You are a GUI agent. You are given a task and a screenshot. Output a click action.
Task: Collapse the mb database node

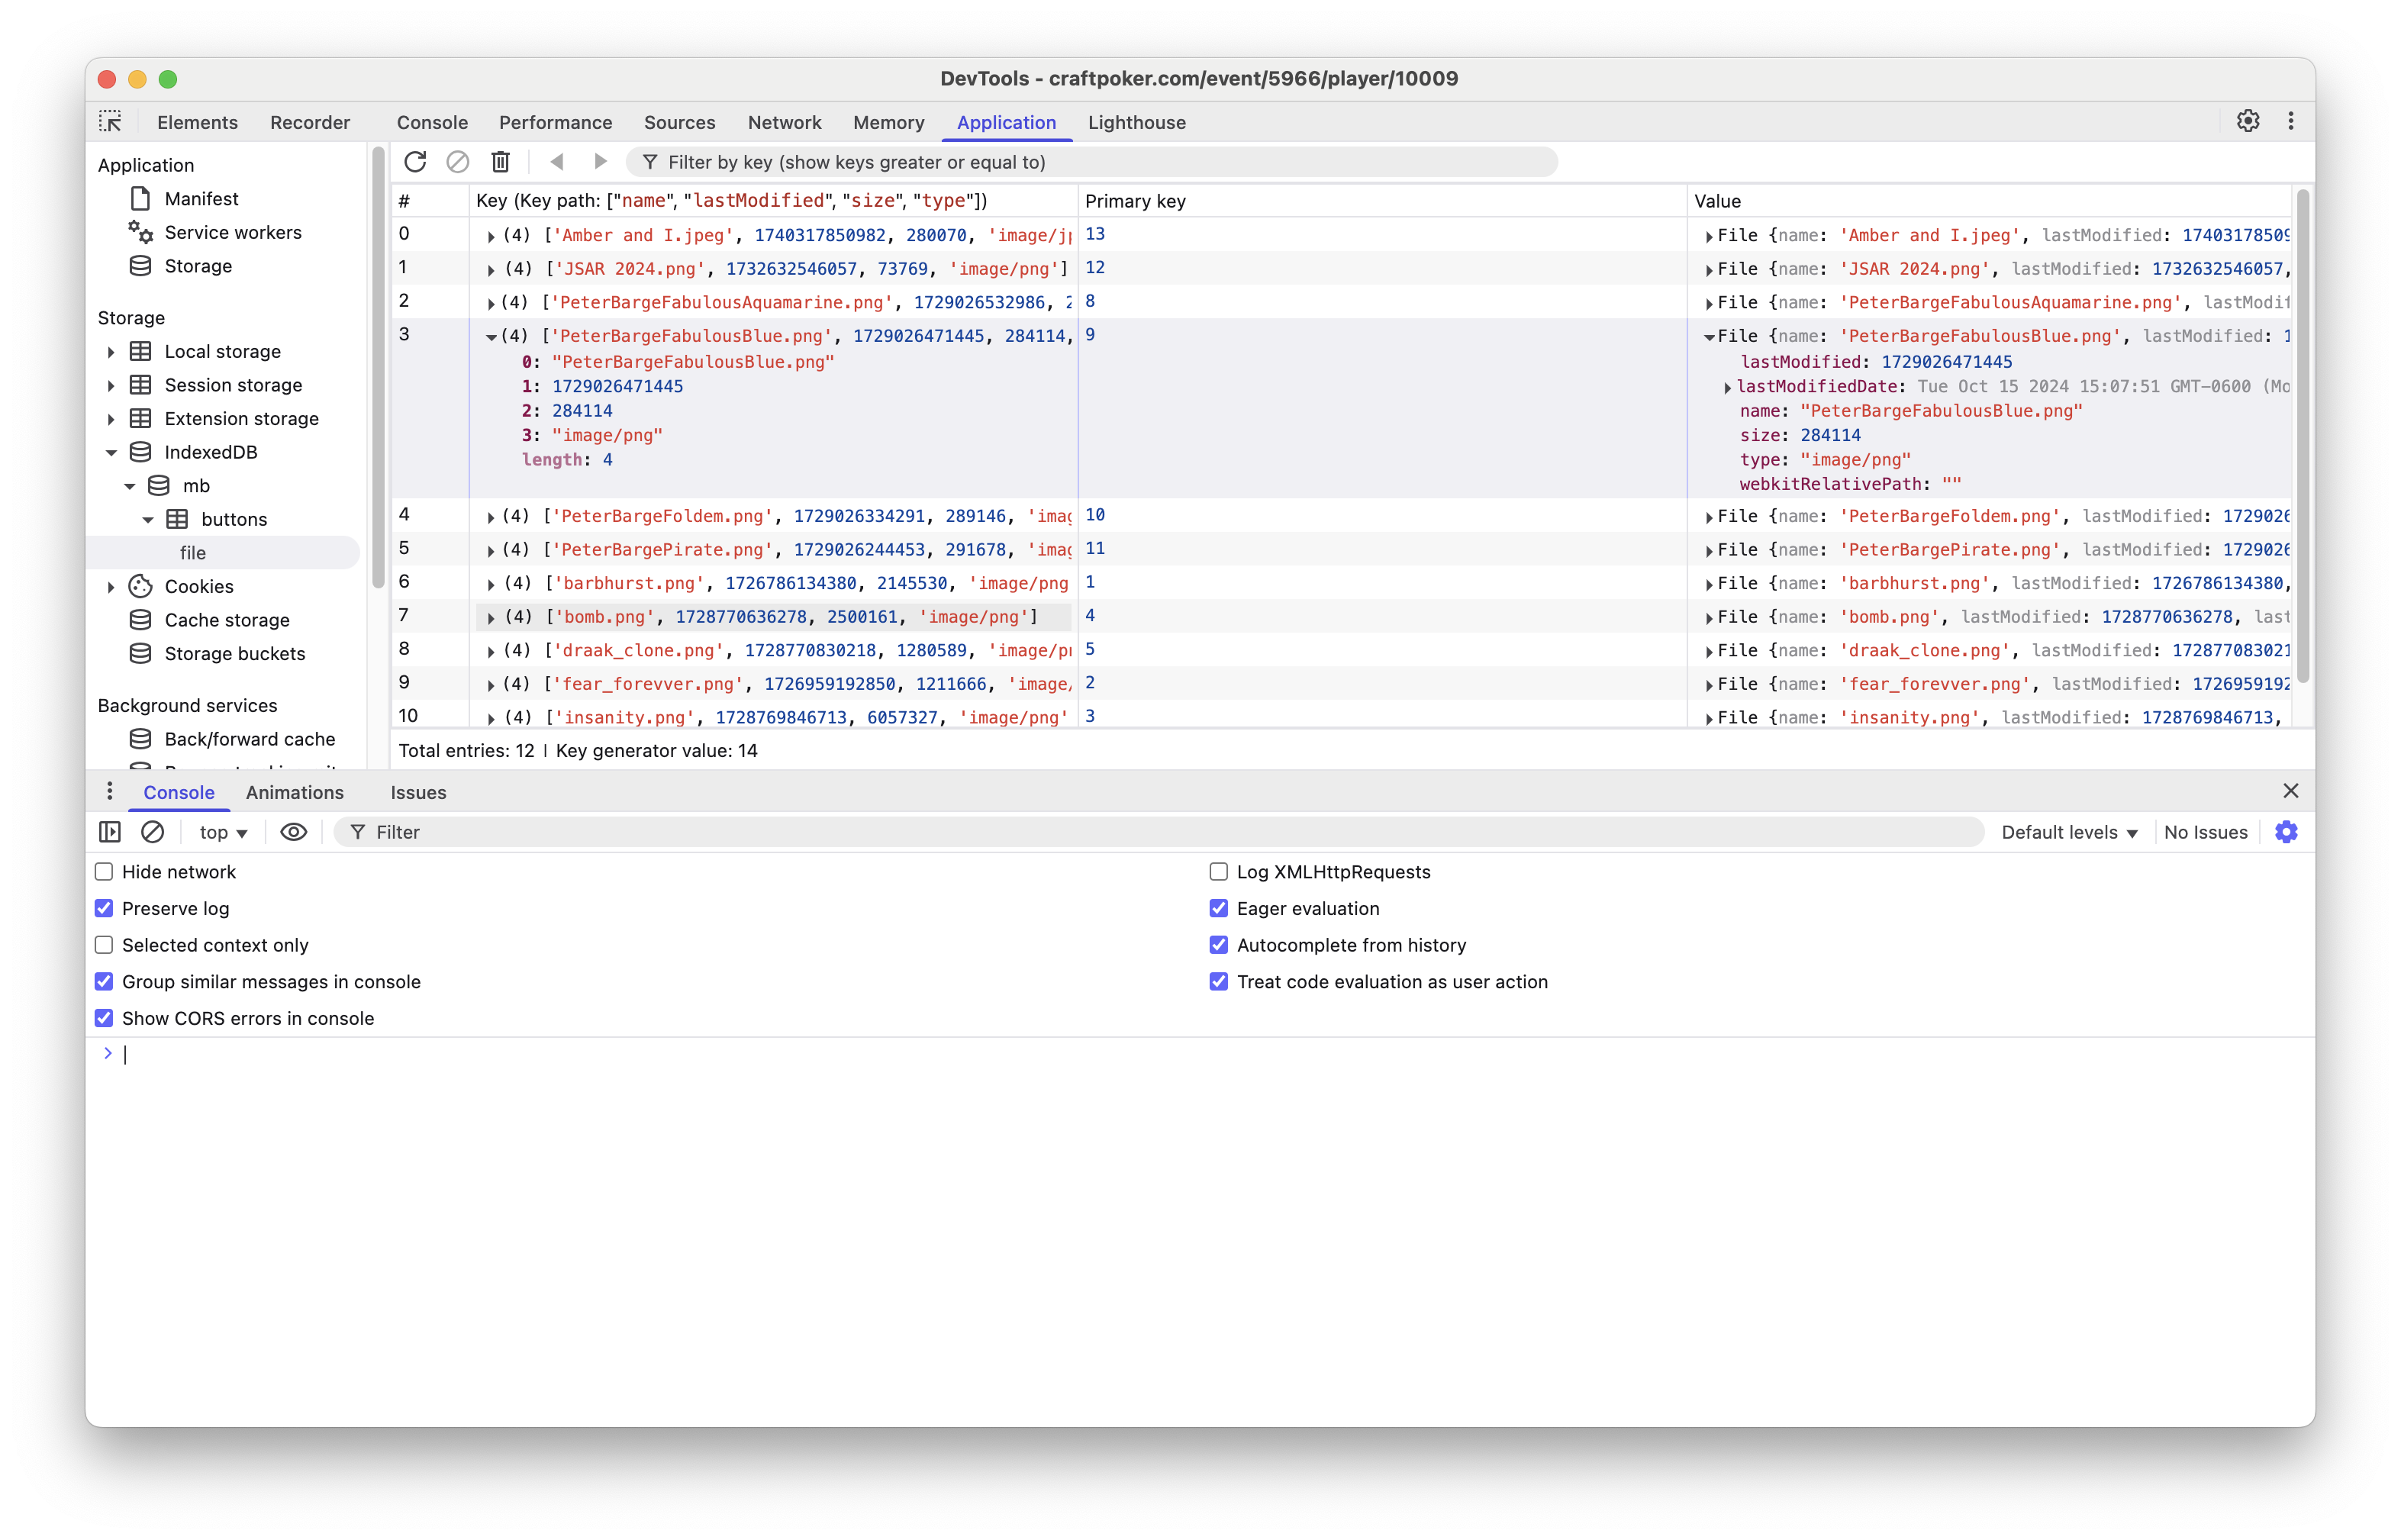[x=130, y=486]
